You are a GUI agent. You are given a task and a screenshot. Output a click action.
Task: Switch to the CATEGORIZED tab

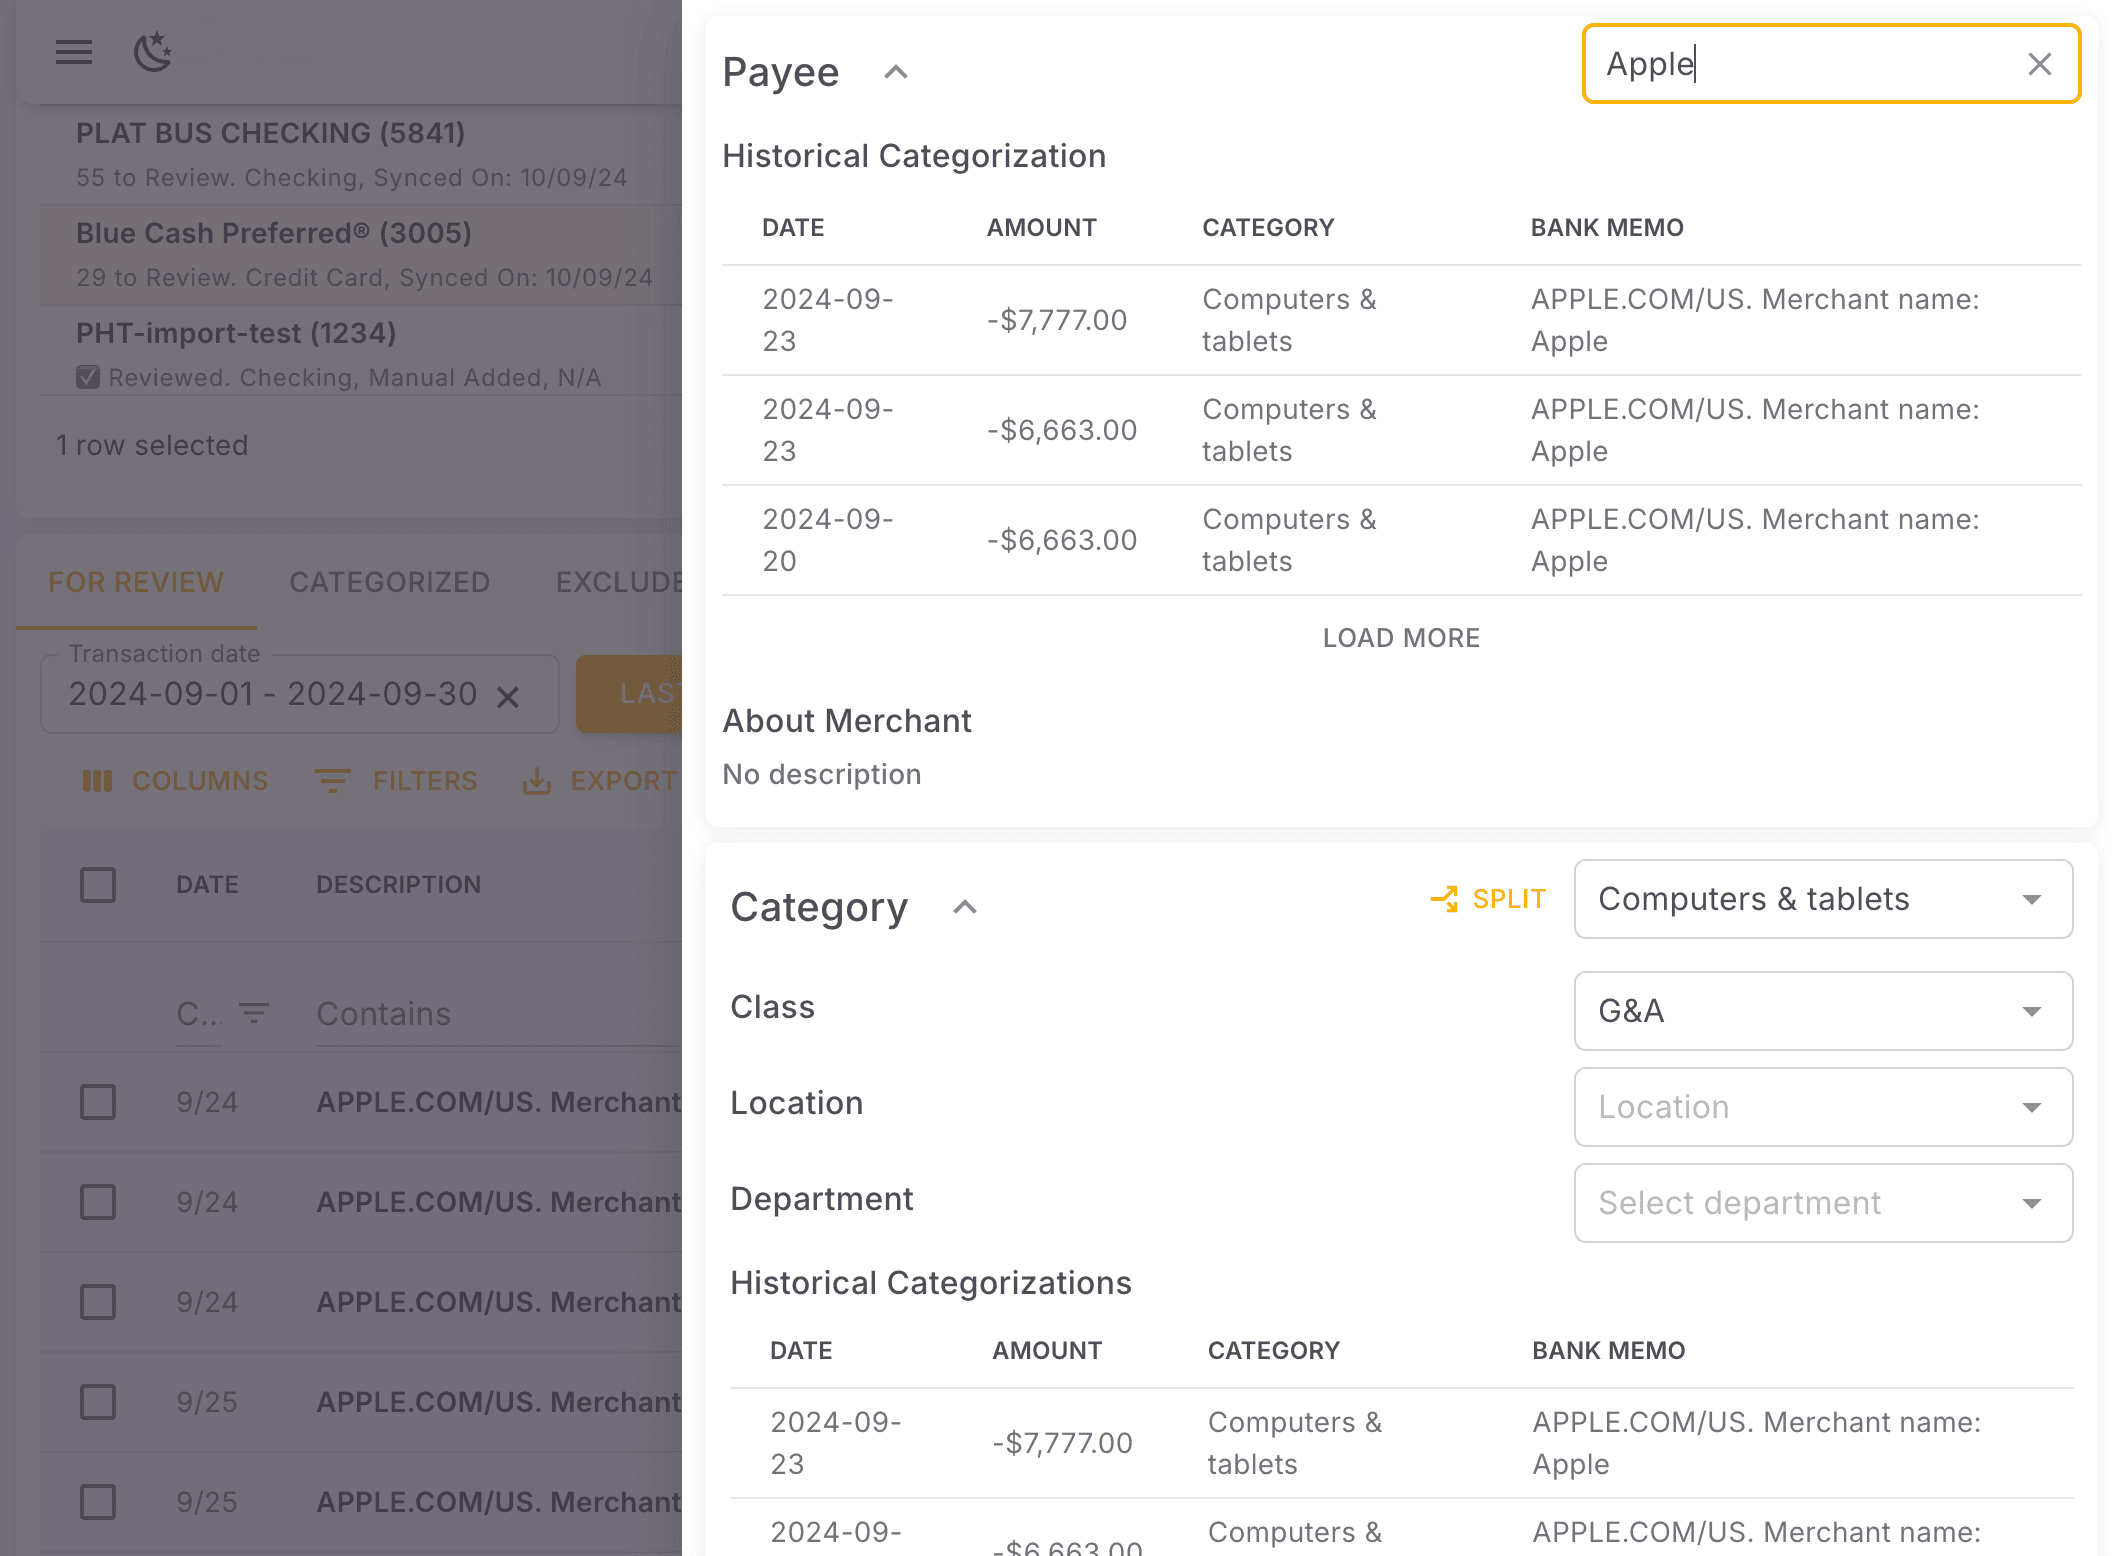coord(389,582)
